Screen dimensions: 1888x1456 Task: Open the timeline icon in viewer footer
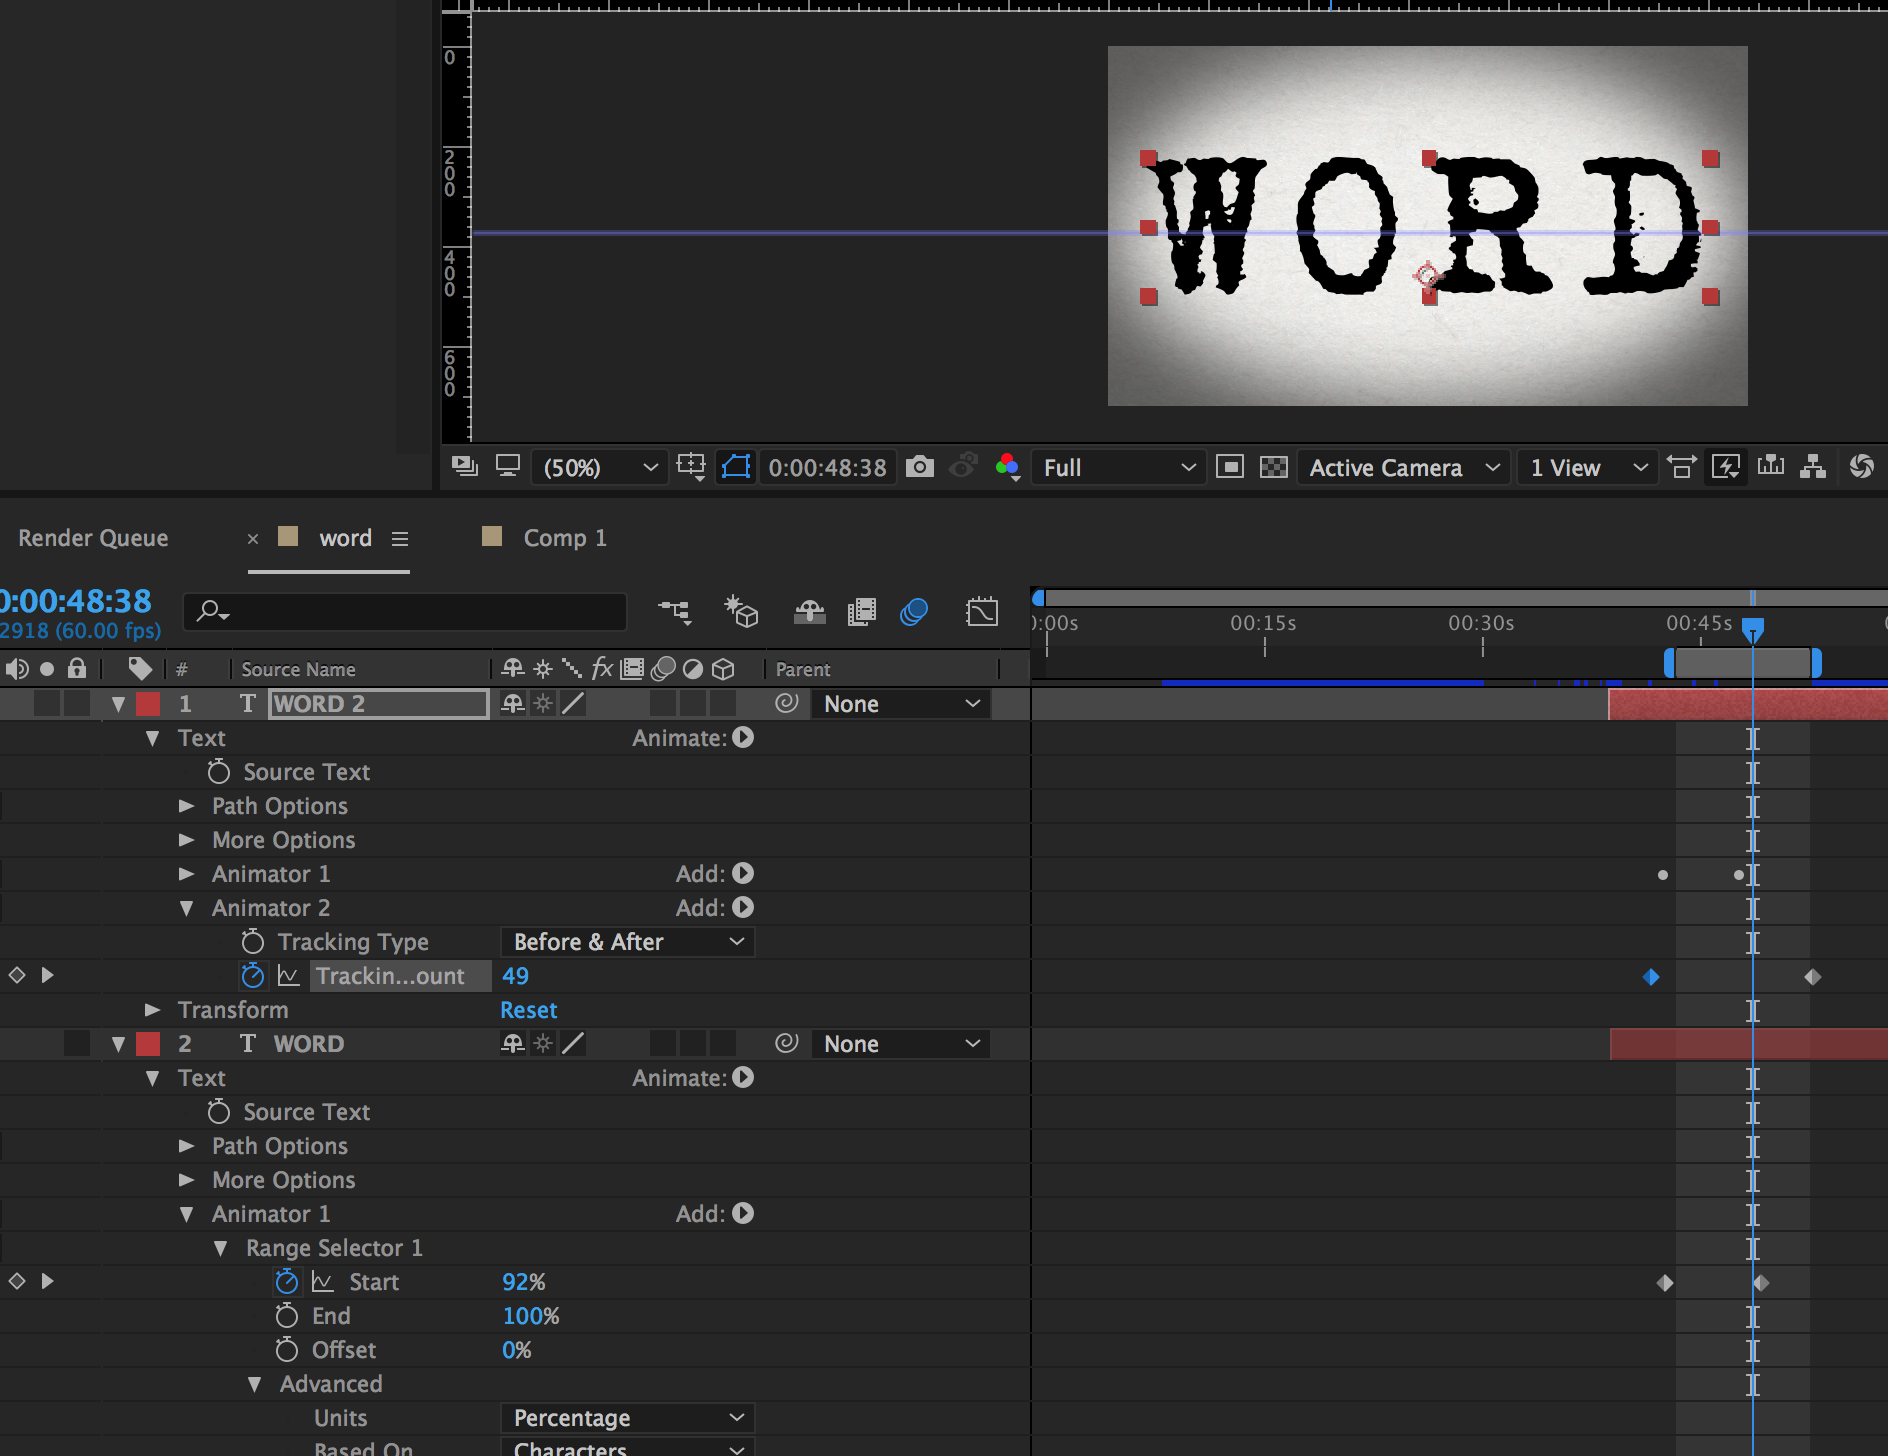[x=1771, y=465]
